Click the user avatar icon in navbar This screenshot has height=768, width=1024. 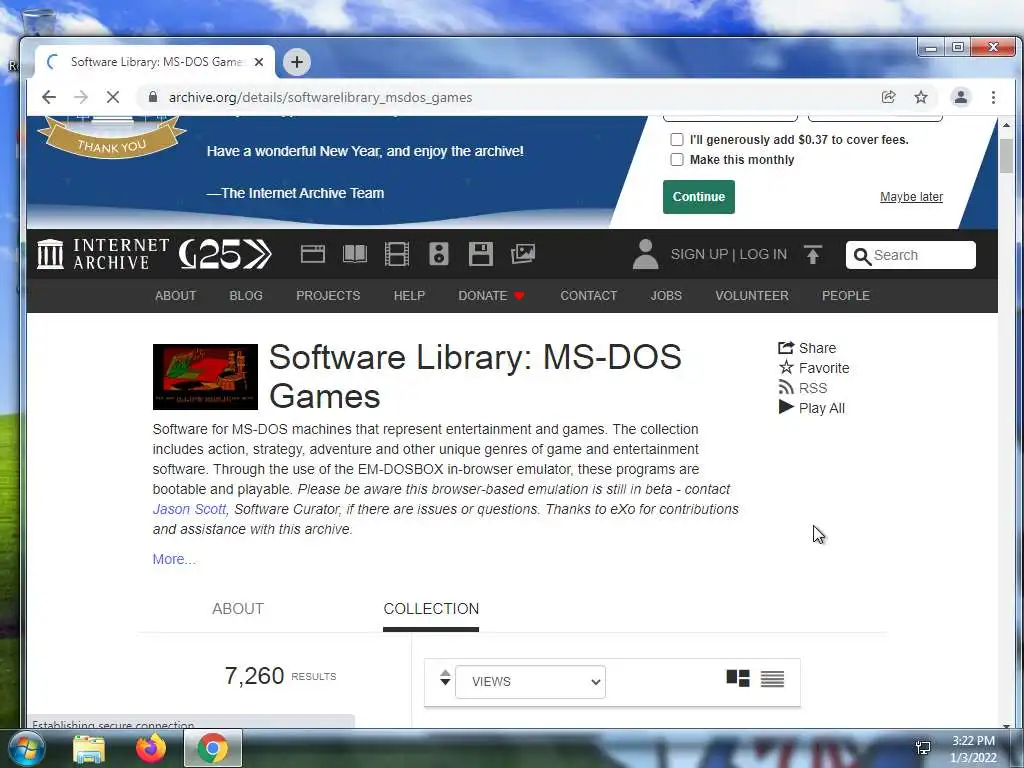(645, 254)
